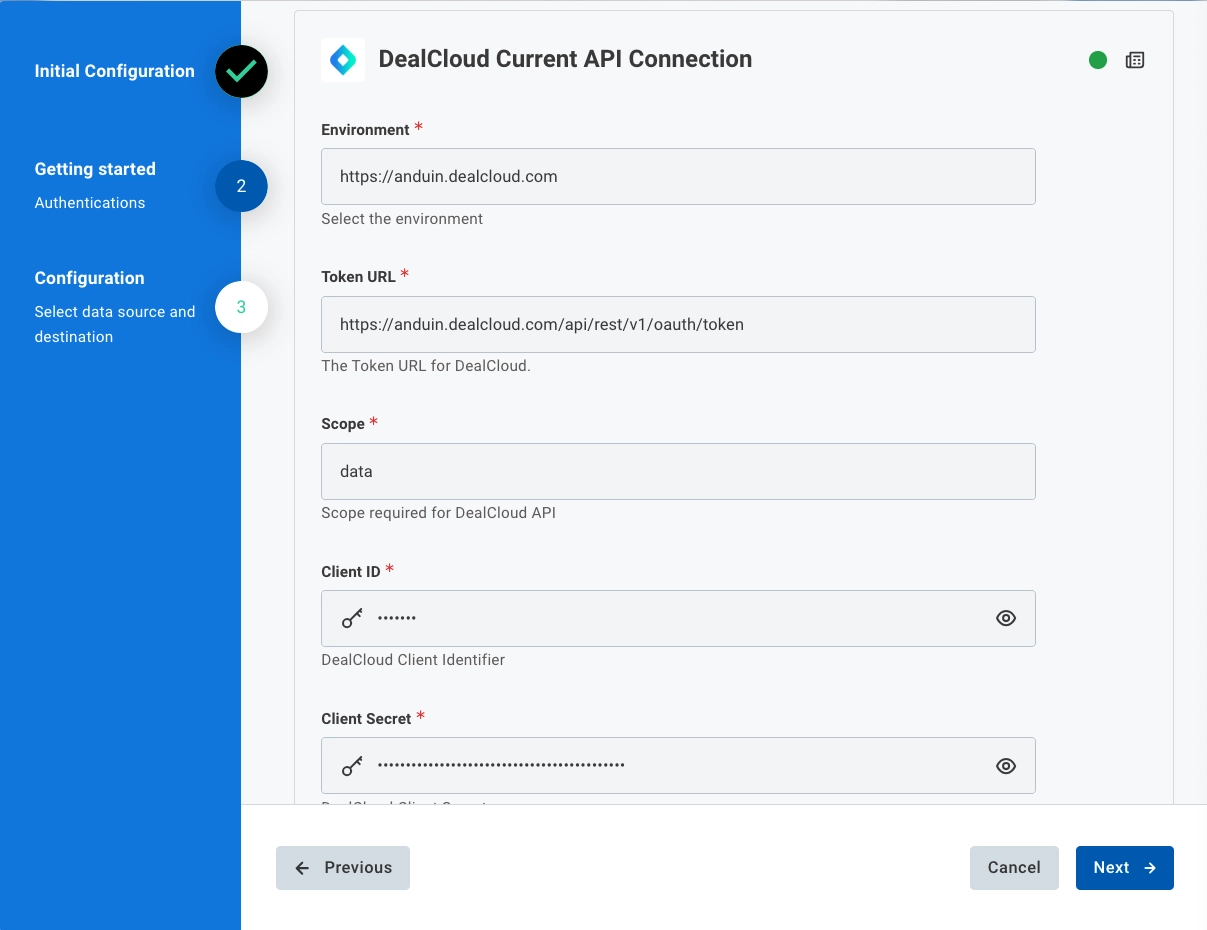1207x930 pixels.
Task: Go to Configuration step
Action: (x=90, y=278)
